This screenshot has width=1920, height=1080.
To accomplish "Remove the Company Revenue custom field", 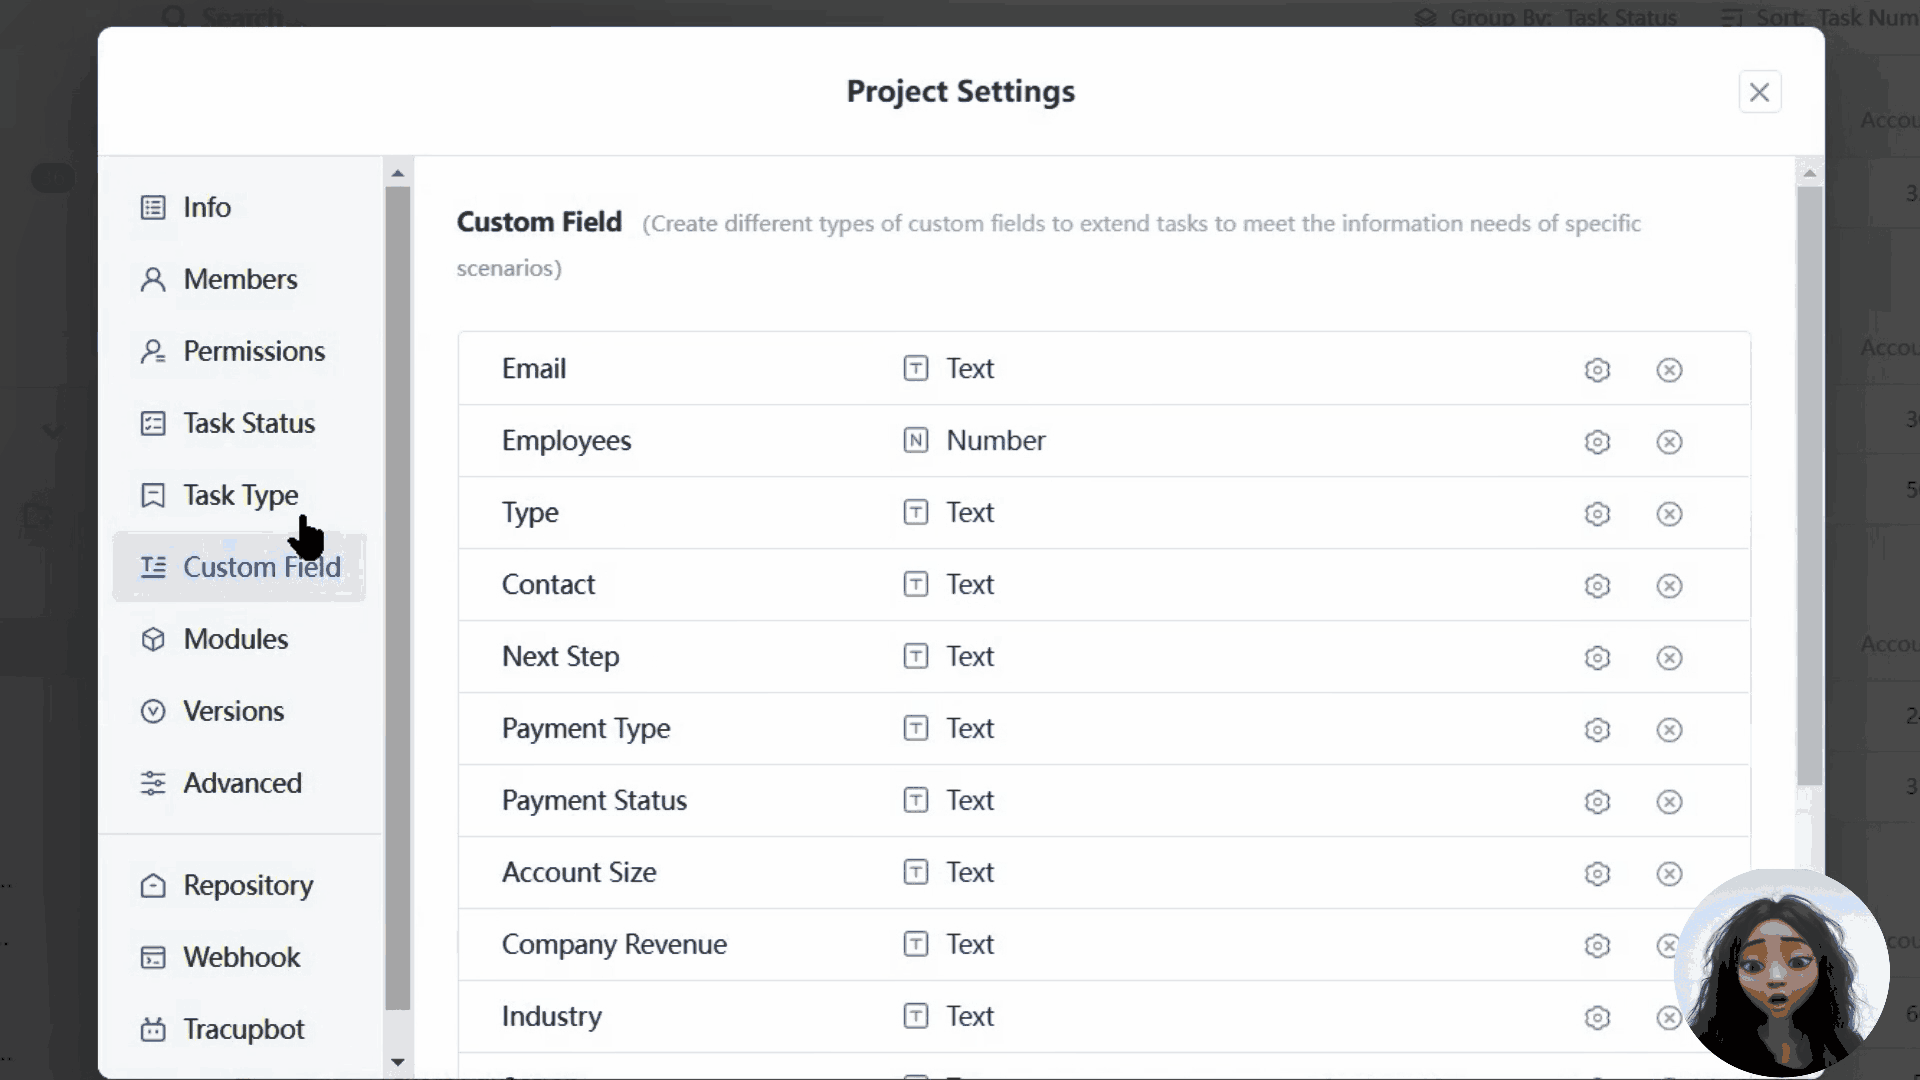I will pyautogui.click(x=1670, y=946).
